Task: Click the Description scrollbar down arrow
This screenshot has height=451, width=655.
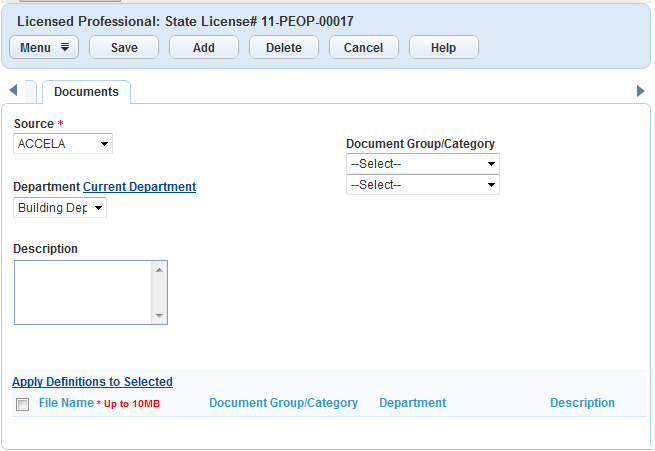Action: click(x=159, y=316)
